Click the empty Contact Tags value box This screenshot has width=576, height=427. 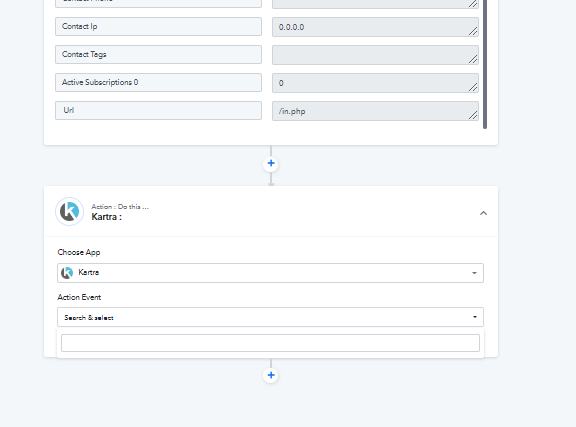(x=375, y=55)
